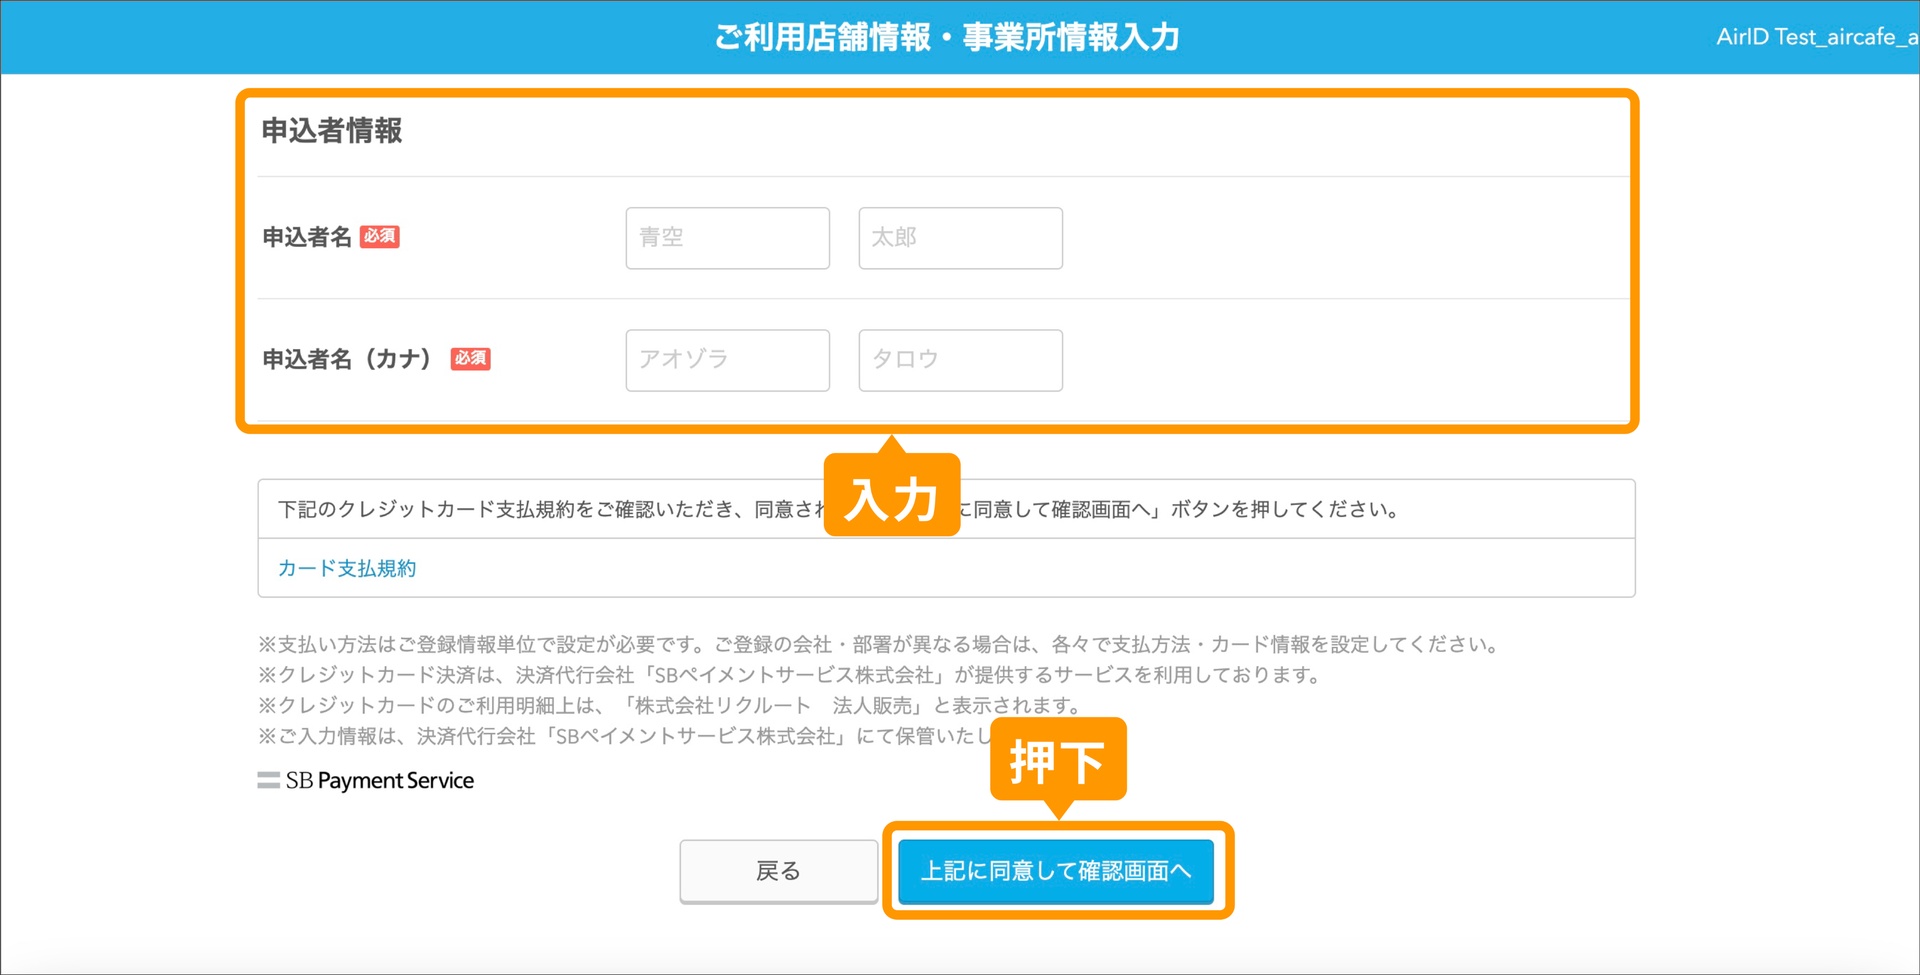Click the orange 押下 callout label
Viewport: 1920px width, 975px height.
click(1057, 761)
